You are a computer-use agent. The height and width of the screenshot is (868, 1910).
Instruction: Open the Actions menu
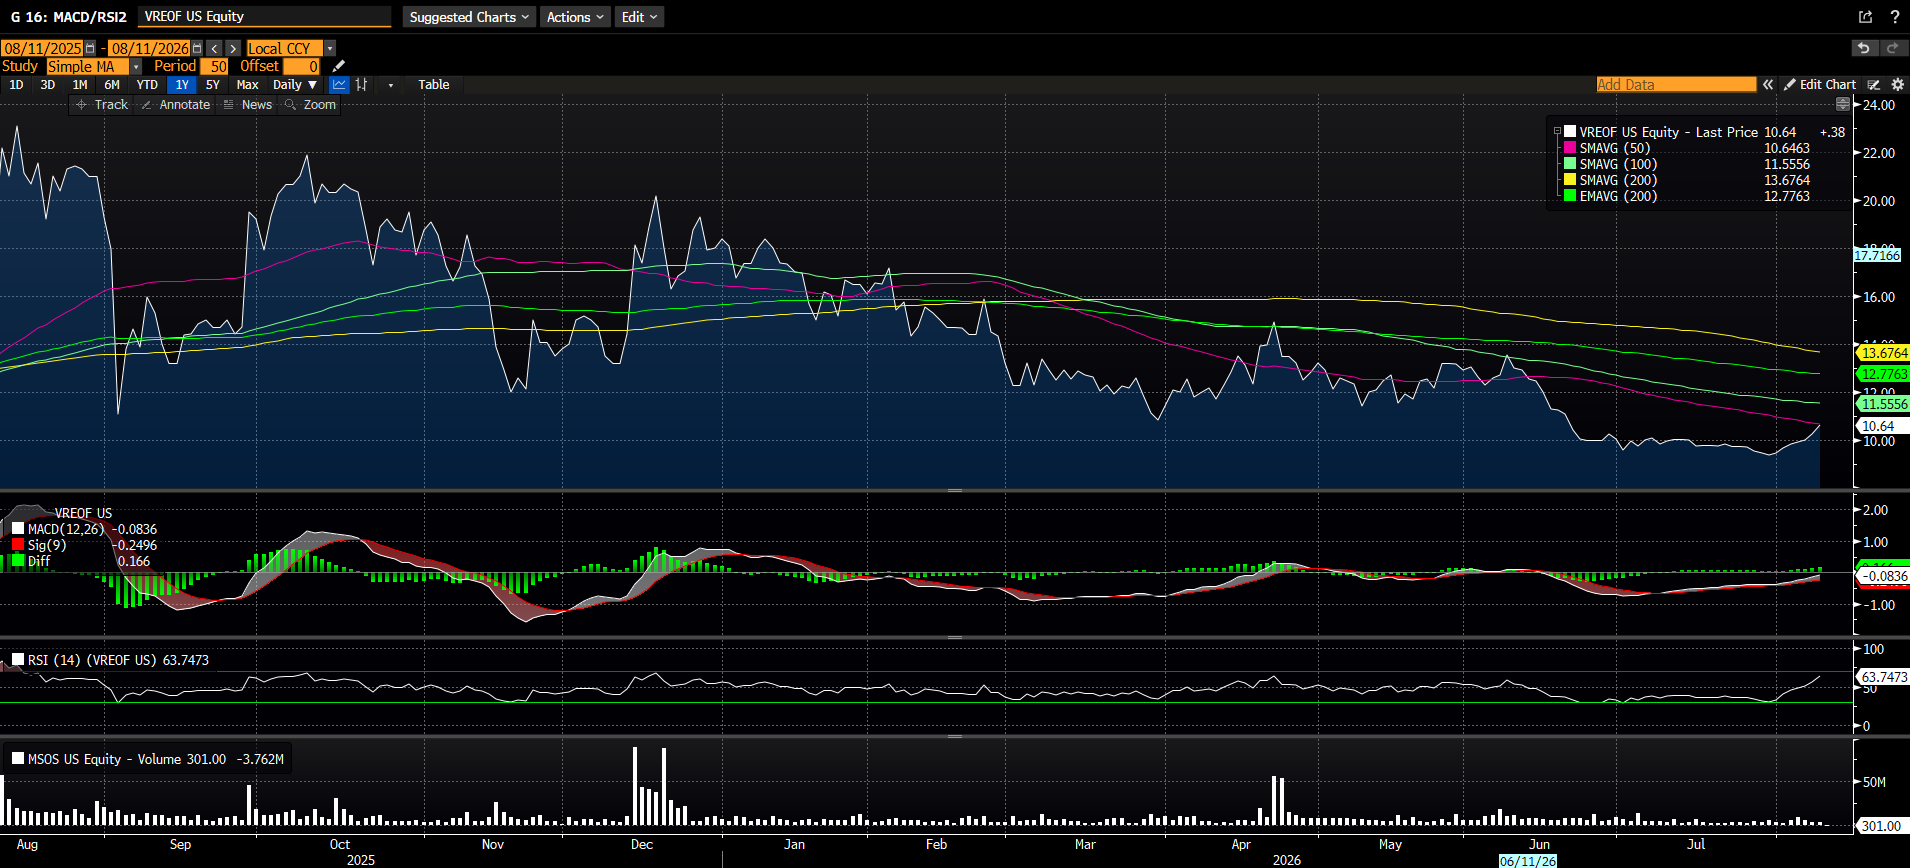(575, 17)
